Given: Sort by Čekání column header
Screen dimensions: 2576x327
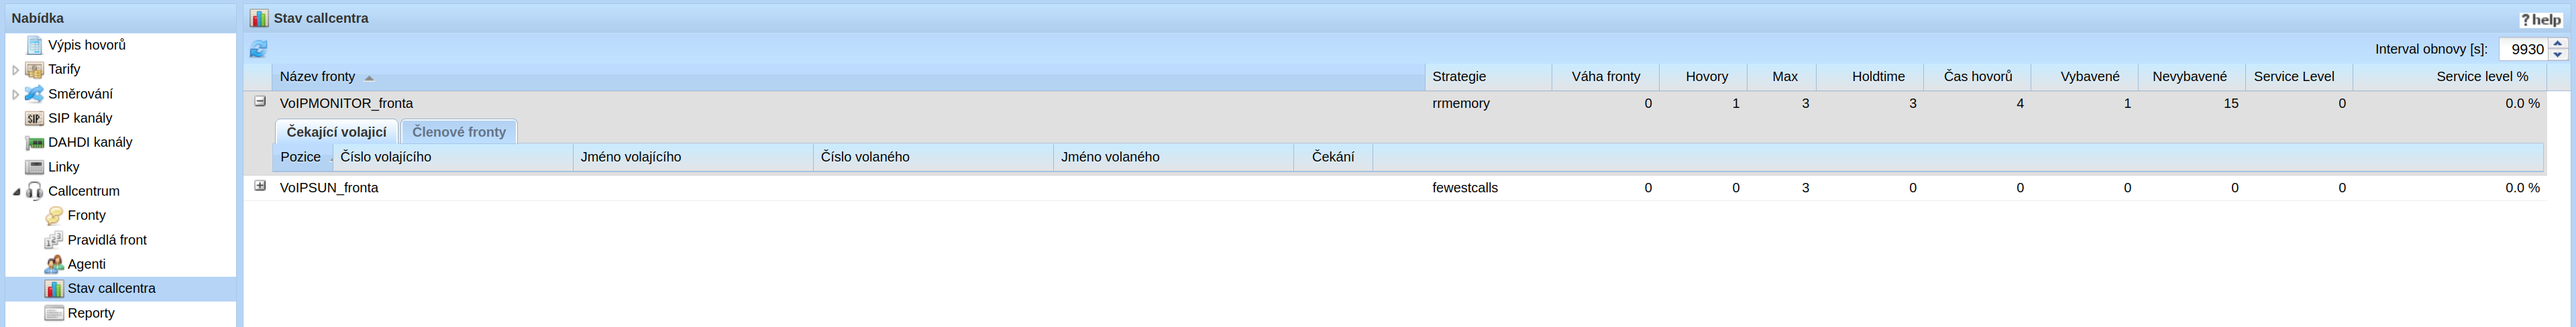Looking at the screenshot, I should pyautogui.click(x=1333, y=157).
